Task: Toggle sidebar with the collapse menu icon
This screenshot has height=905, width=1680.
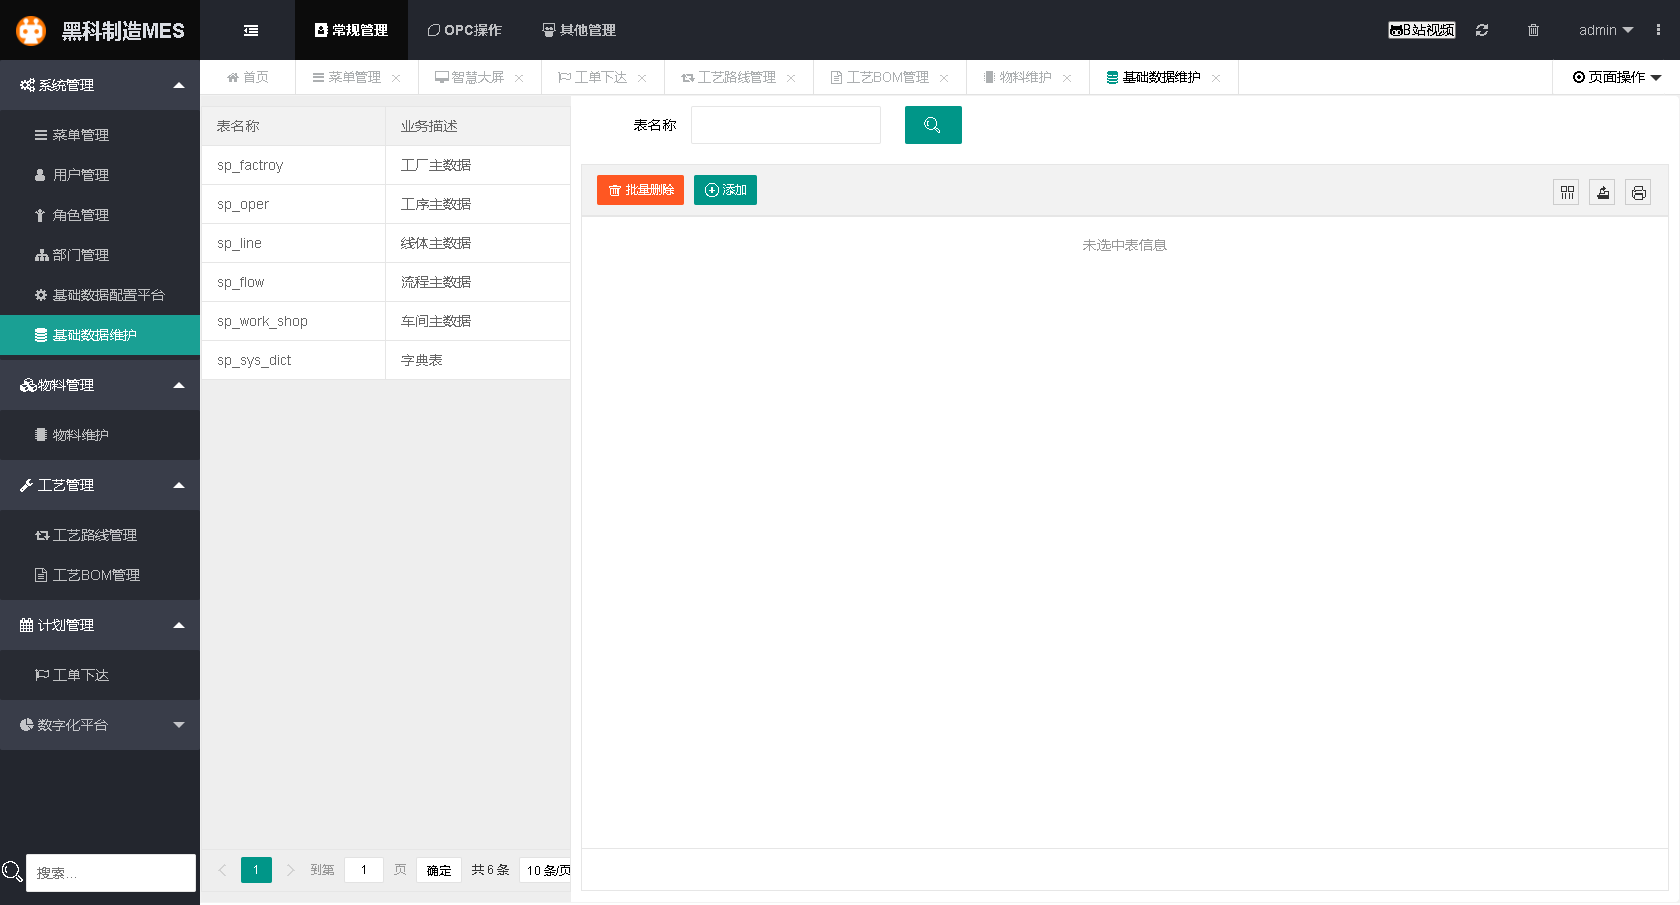Action: (251, 30)
